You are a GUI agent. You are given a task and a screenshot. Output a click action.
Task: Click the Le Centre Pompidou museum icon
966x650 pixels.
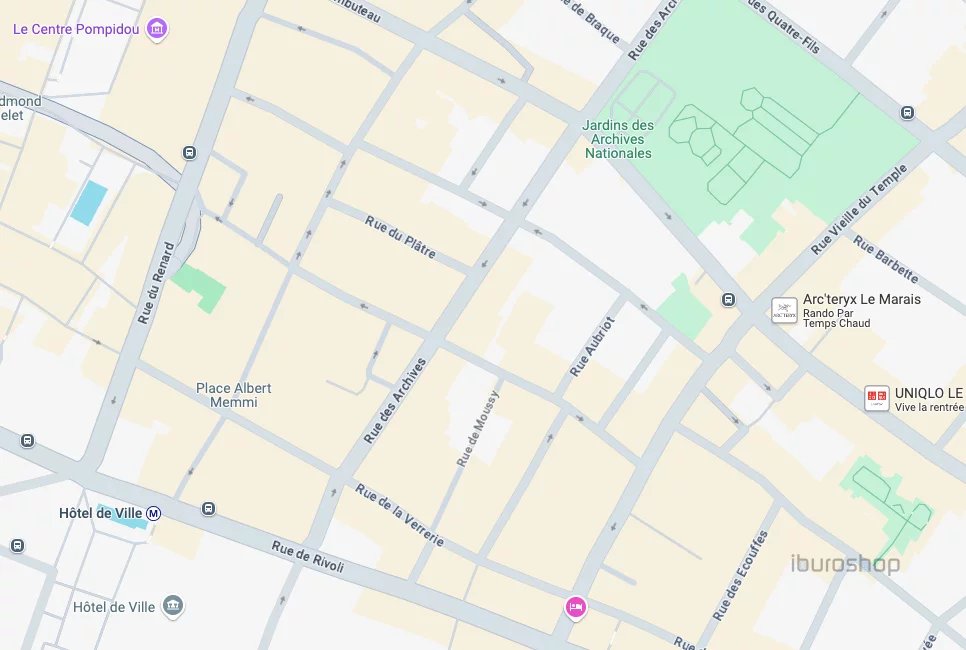click(x=156, y=28)
